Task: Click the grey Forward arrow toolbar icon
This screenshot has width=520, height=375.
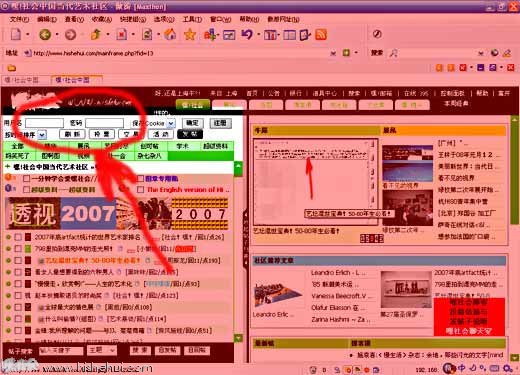Action: 70,34
